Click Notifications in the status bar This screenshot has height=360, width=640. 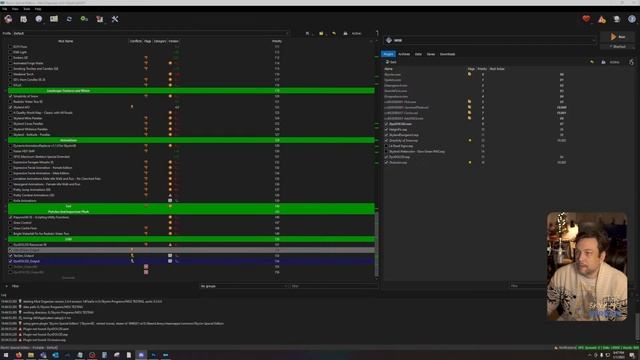coord(565,348)
